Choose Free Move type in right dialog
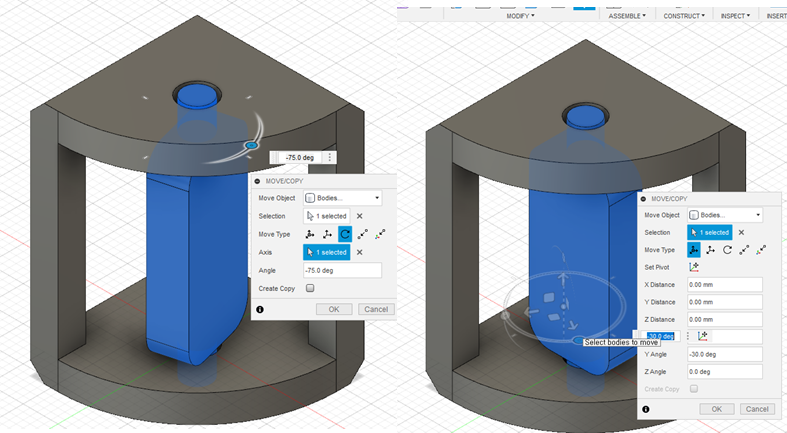This screenshot has width=787, height=433. point(694,249)
